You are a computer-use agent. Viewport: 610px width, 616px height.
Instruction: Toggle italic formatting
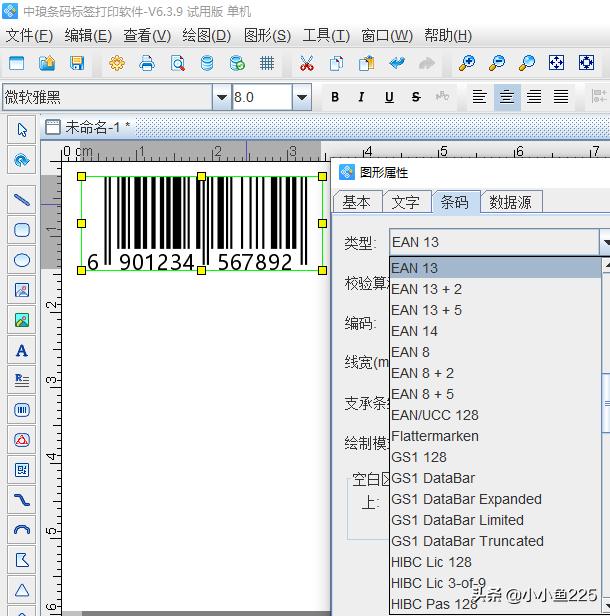click(x=361, y=97)
